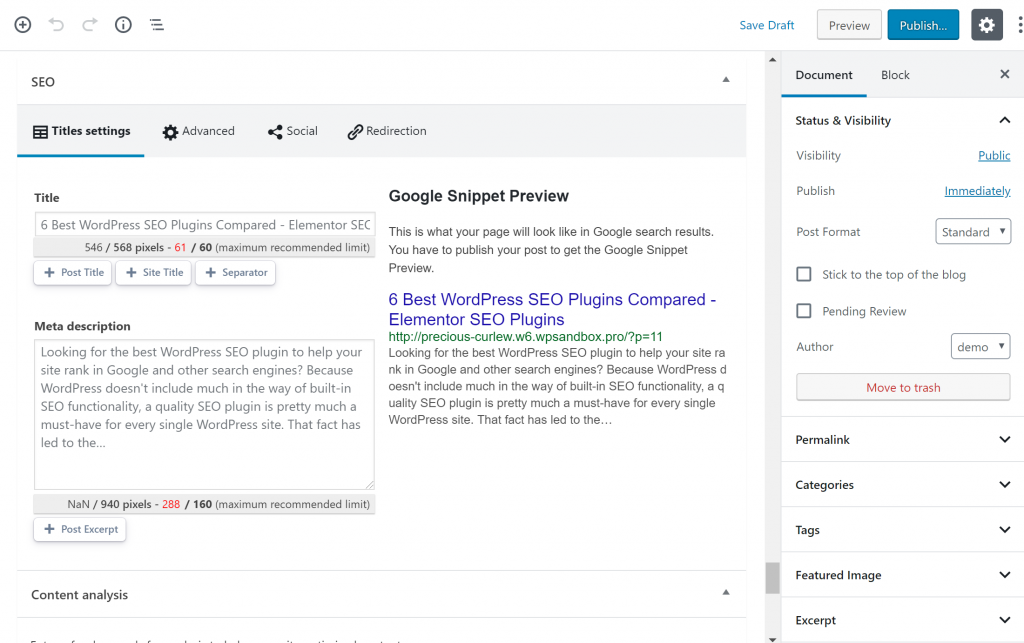
Task: Enable Stick to the top of the blog
Action: (804, 274)
